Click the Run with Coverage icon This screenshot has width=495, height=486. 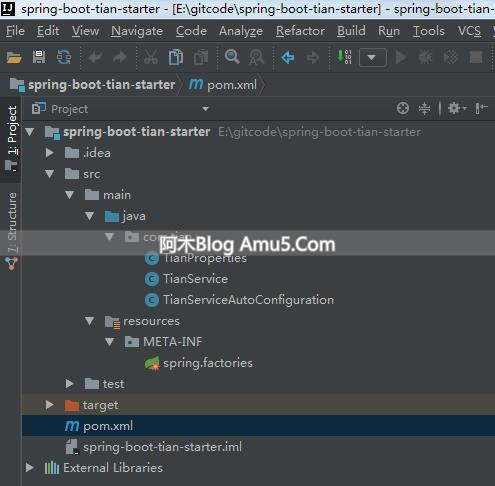[450, 57]
